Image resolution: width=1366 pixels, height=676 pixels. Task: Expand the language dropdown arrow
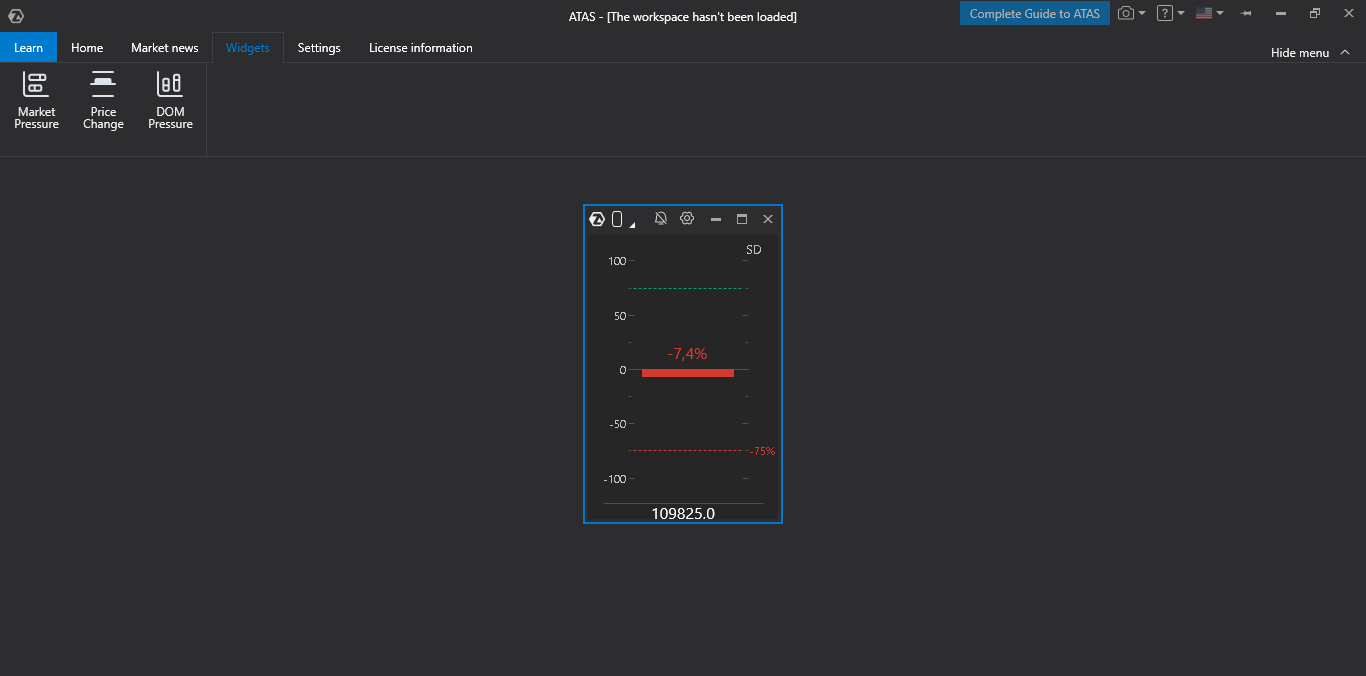coord(1220,13)
